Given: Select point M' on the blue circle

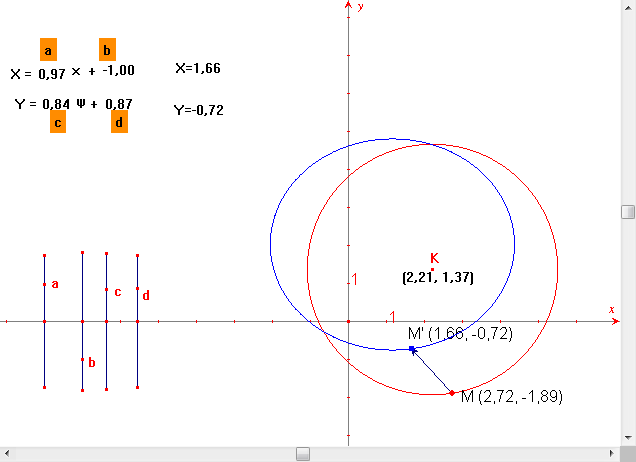Looking at the screenshot, I should [412, 349].
